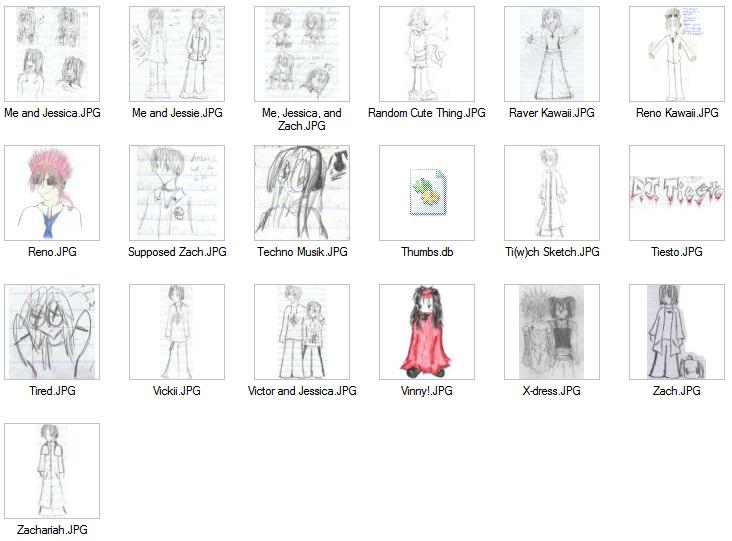Click the file name Thumbs.db
This screenshot has height=541, width=732.
tap(427, 252)
